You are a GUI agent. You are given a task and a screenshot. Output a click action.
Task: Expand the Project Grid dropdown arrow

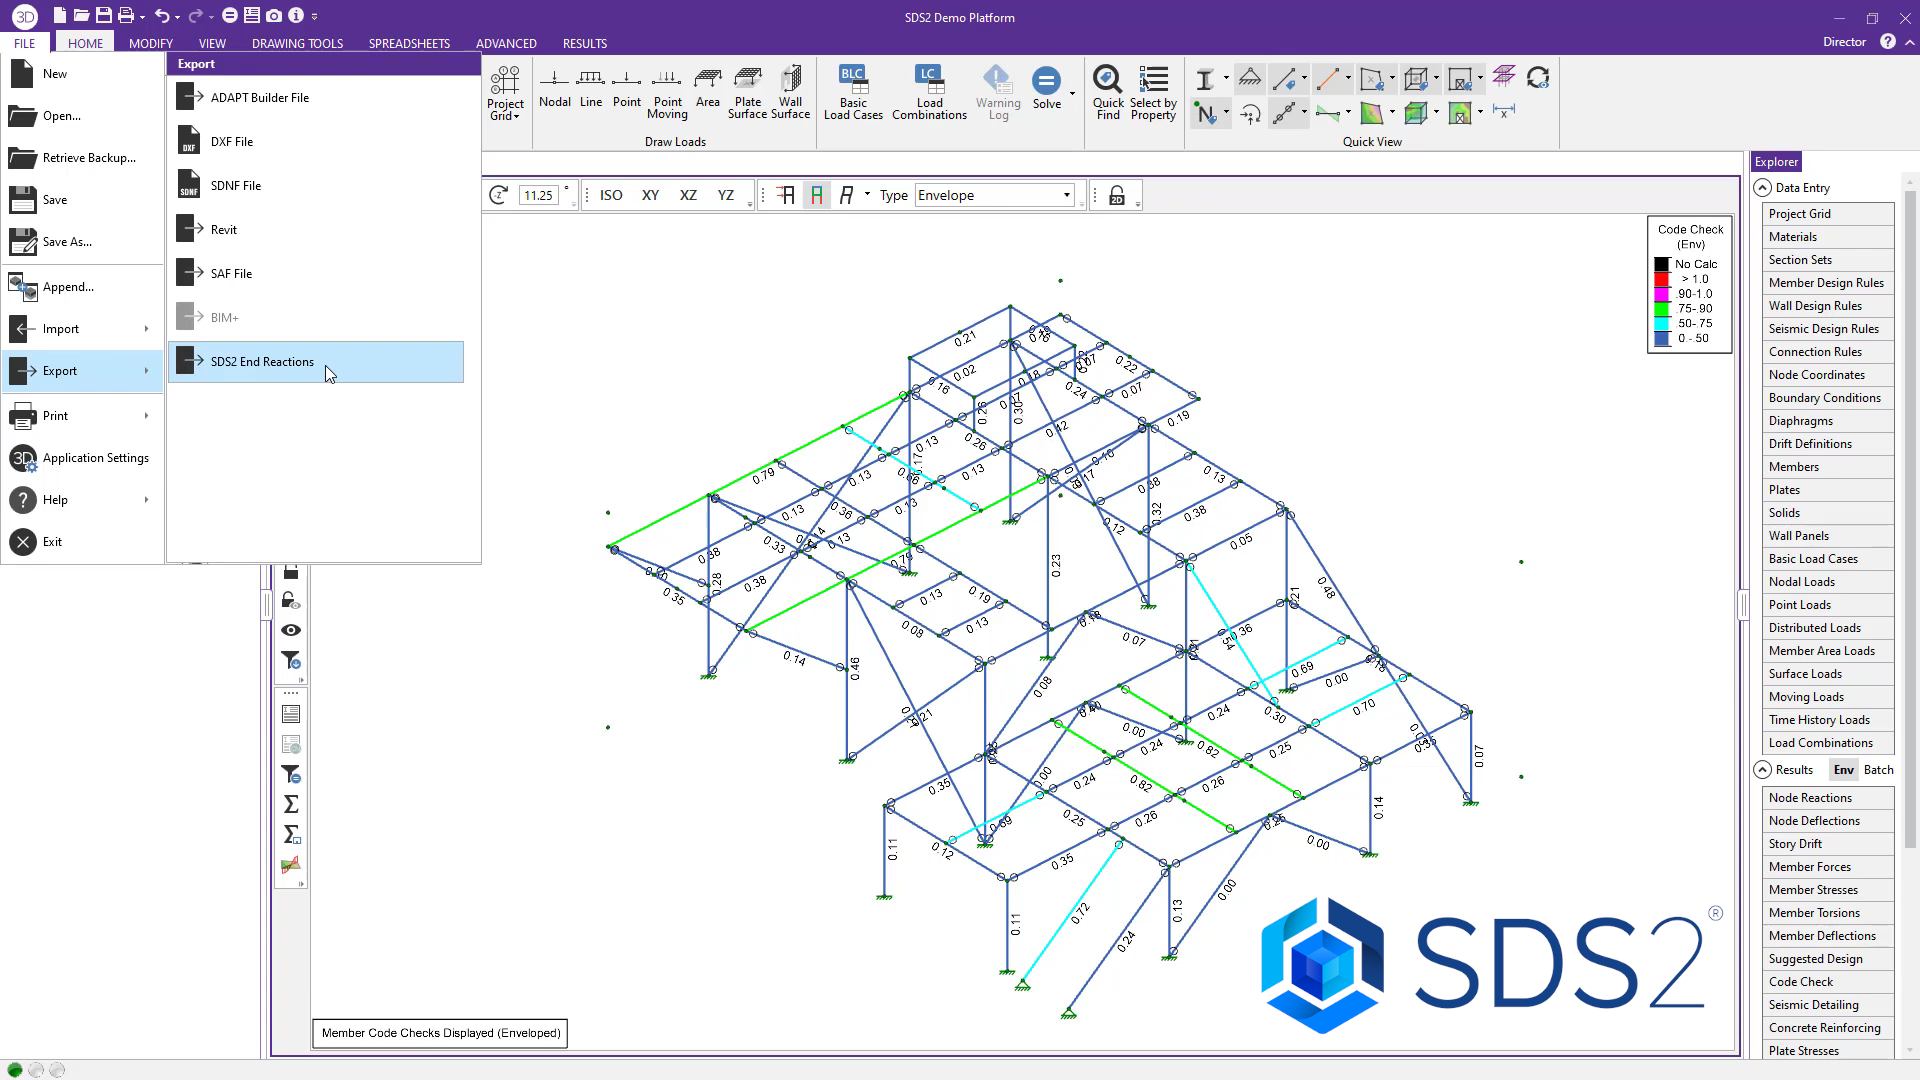(x=516, y=117)
